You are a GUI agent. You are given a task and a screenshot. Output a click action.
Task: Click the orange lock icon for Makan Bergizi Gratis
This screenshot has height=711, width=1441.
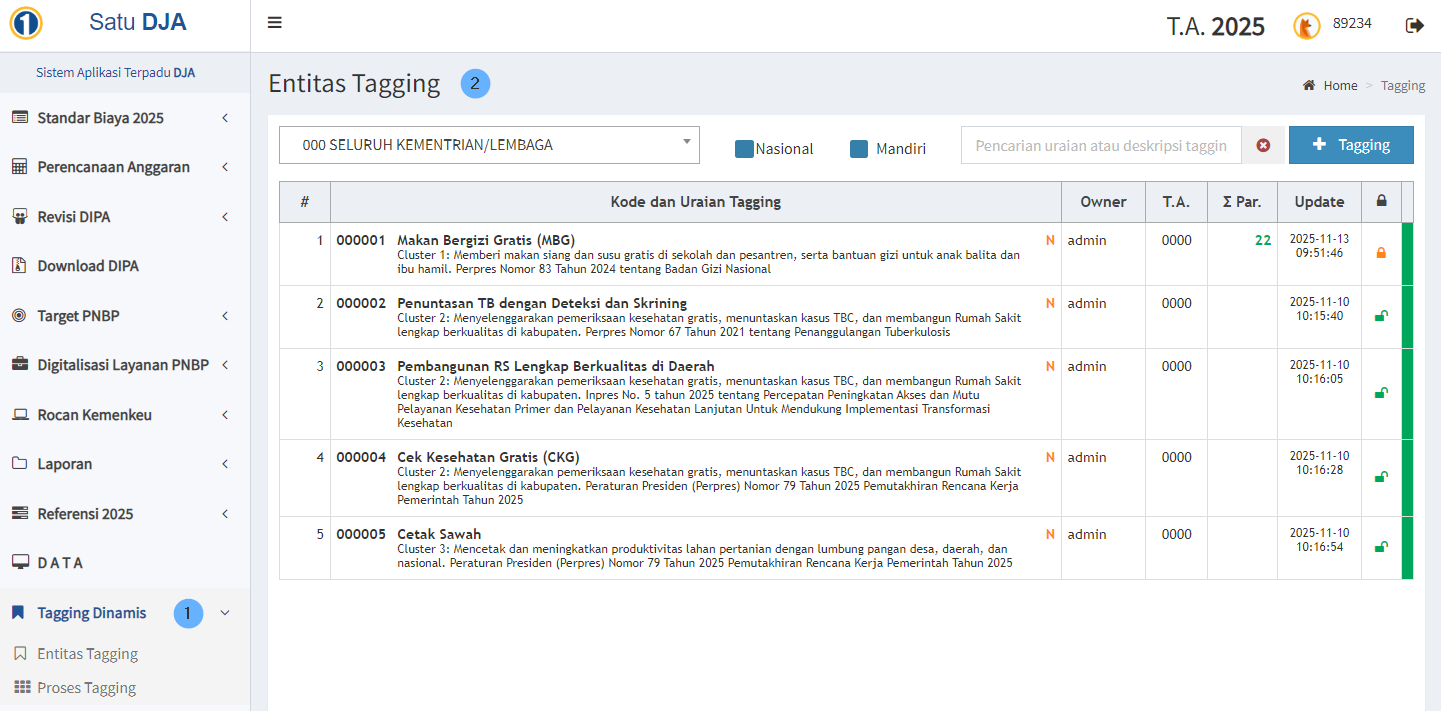pos(1381,253)
